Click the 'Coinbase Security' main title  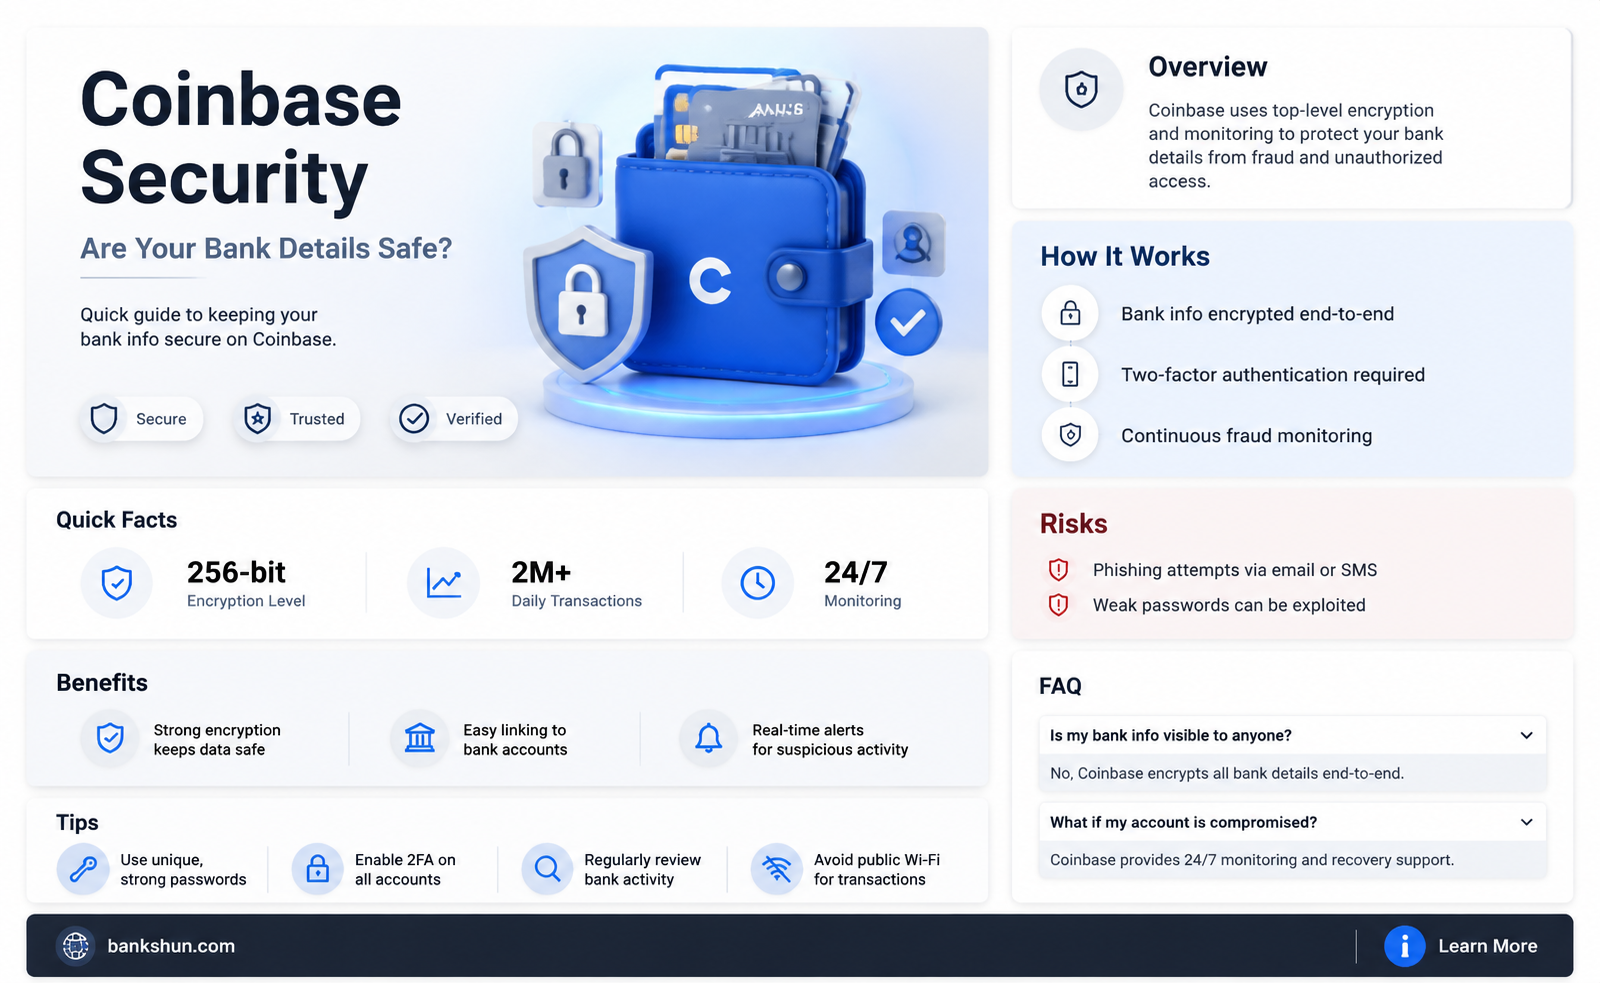pos(241,138)
